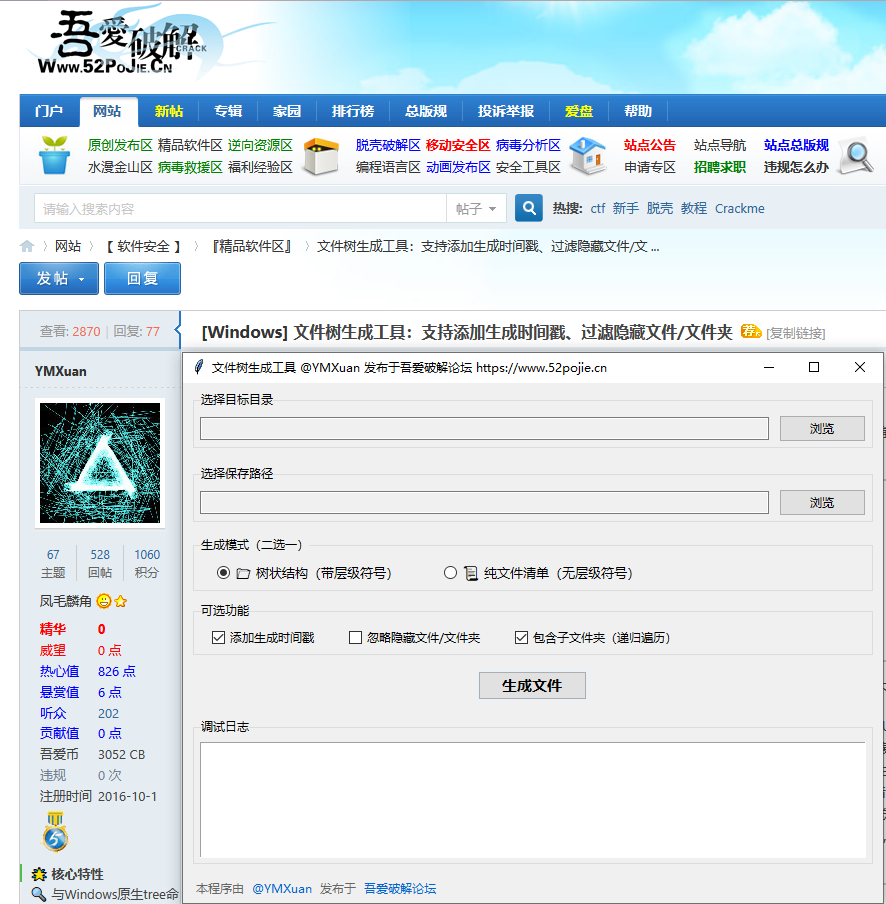The image size is (886, 904).
Task: Open the 病毒分析区 link
Action: [x=528, y=145]
